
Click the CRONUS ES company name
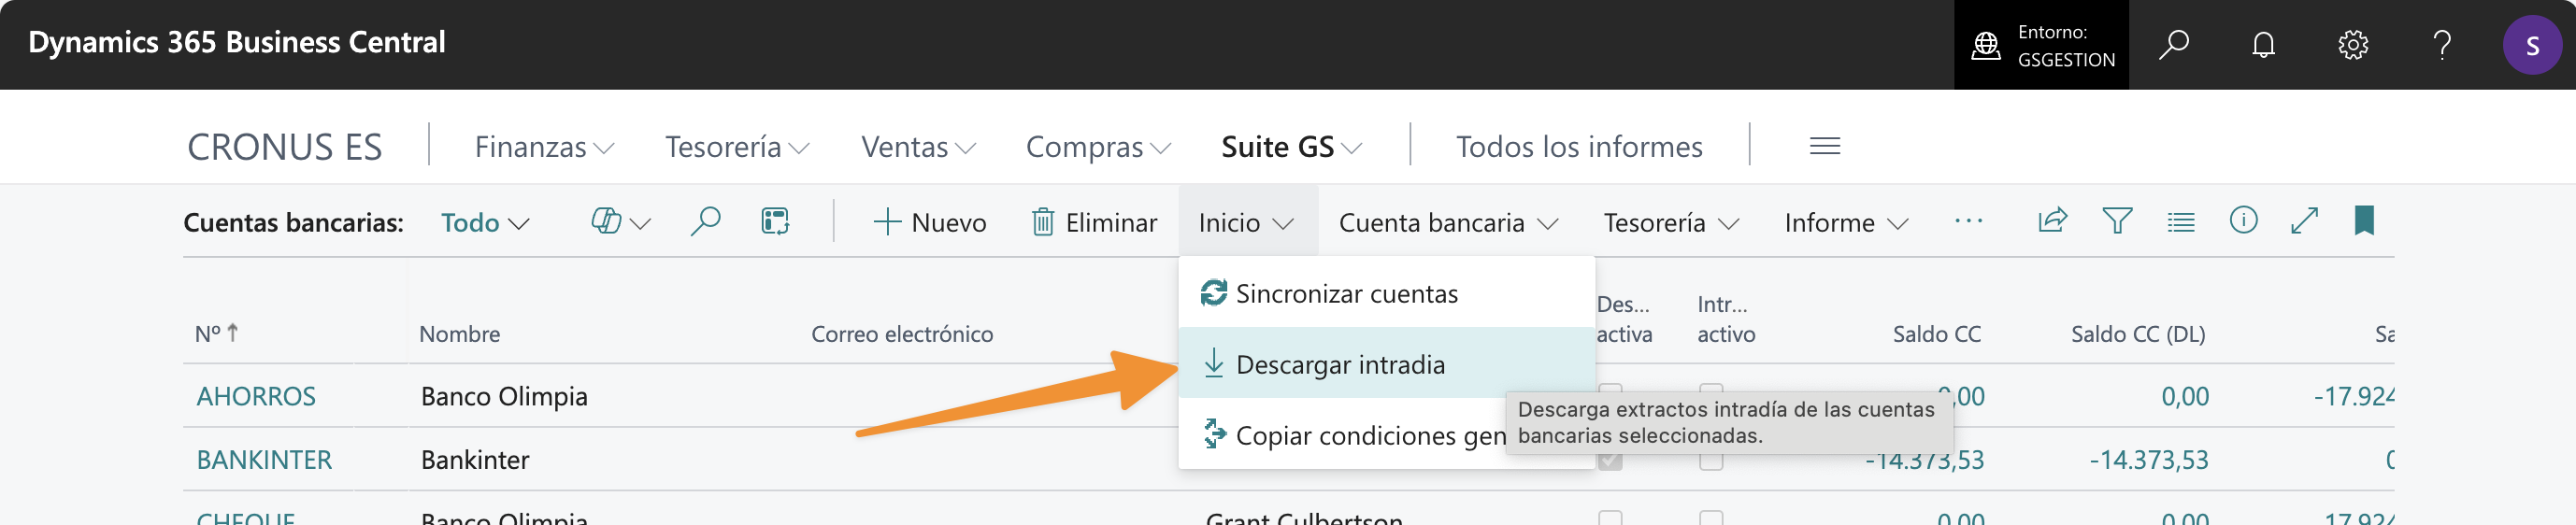pos(285,147)
